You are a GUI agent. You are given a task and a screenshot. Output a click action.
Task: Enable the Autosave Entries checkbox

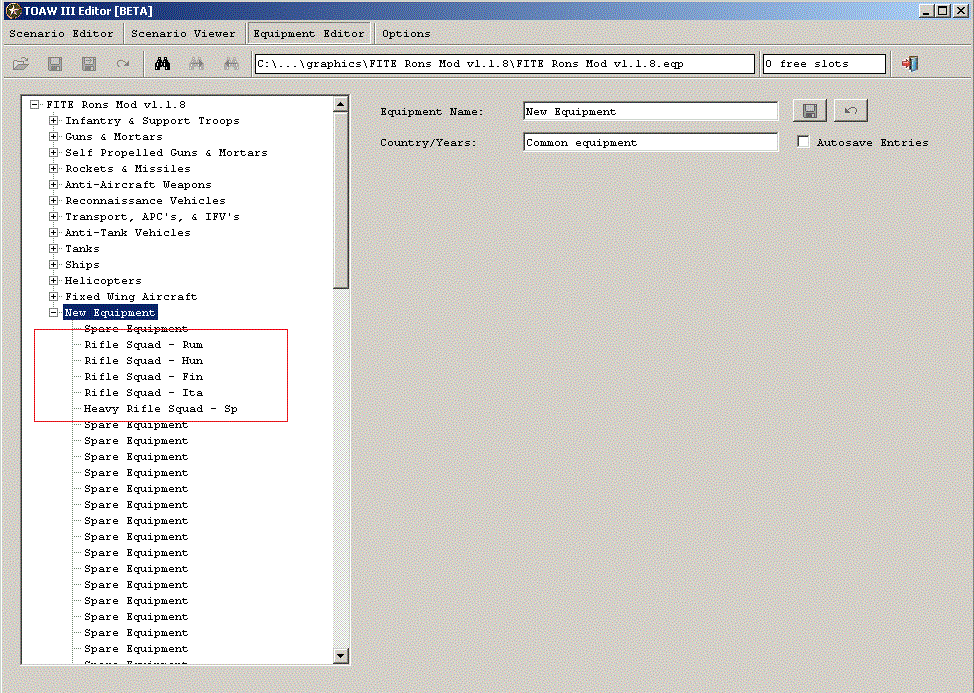click(803, 142)
